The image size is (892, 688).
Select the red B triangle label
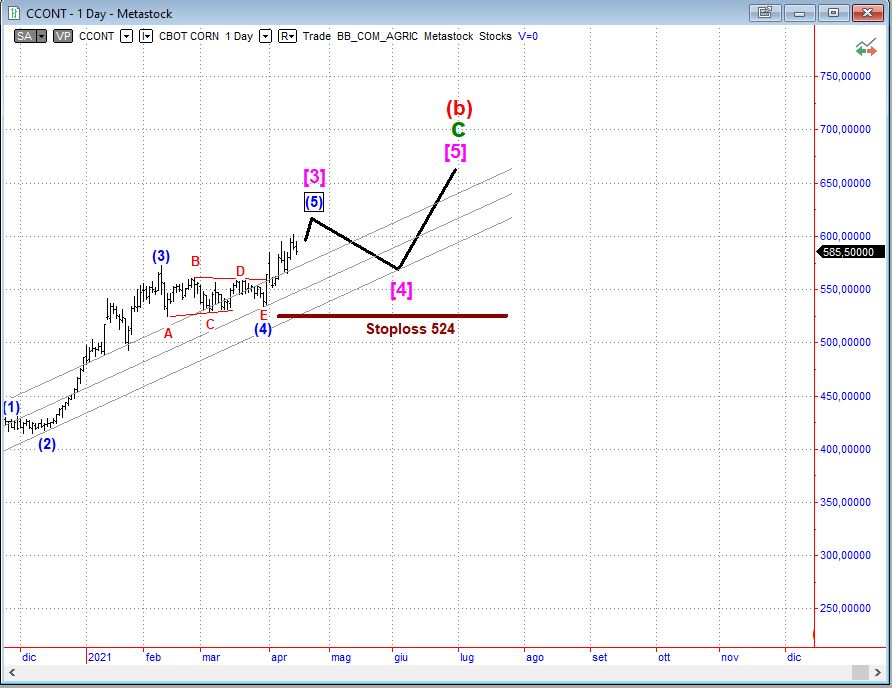[195, 262]
